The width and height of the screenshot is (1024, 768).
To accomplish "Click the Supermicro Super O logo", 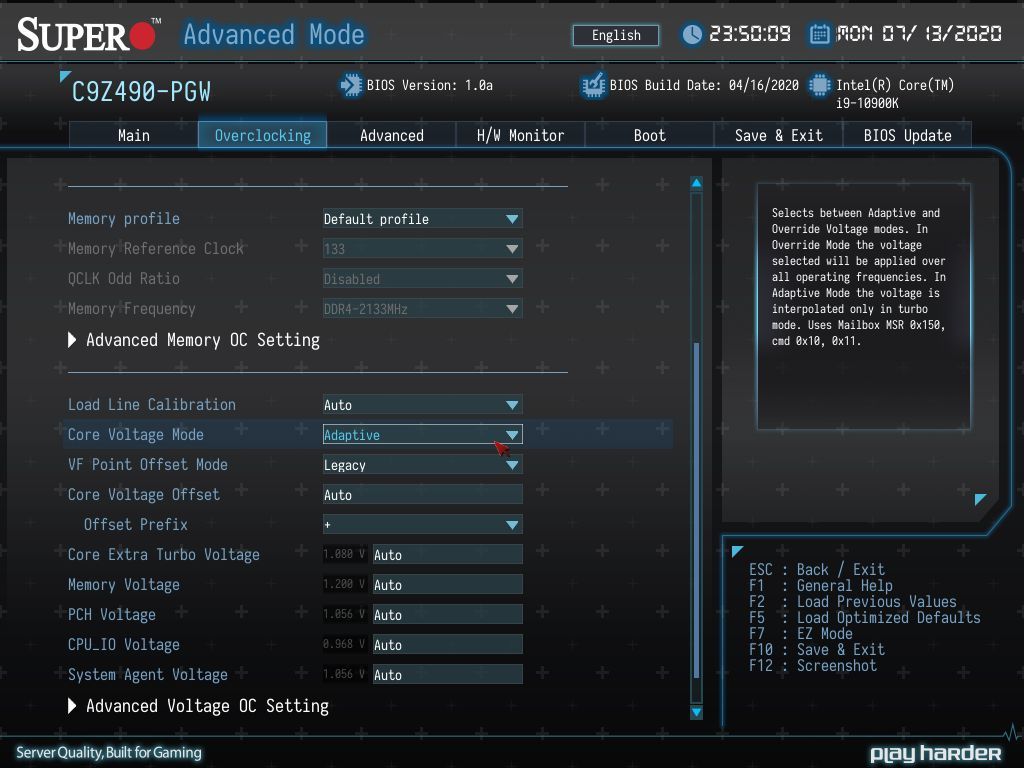I will (87, 35).
